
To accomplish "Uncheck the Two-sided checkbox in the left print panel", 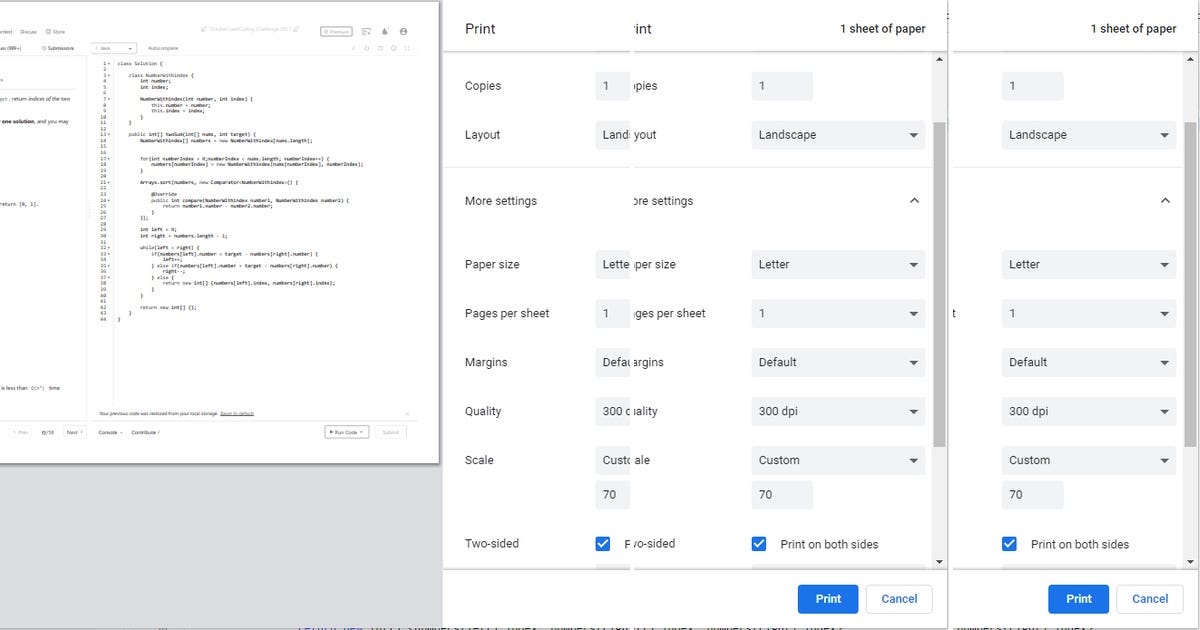I will [603, 543].
